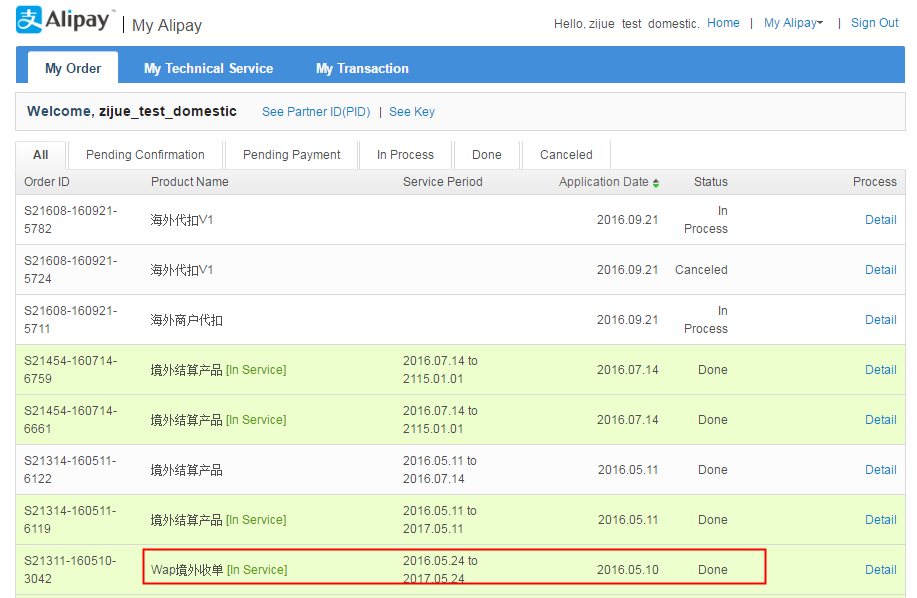The height and width of the screenshot is (598, 917).
Task: Click See Partner ID(PID) link
Action: pyautogui.click(x=316, y=112)
